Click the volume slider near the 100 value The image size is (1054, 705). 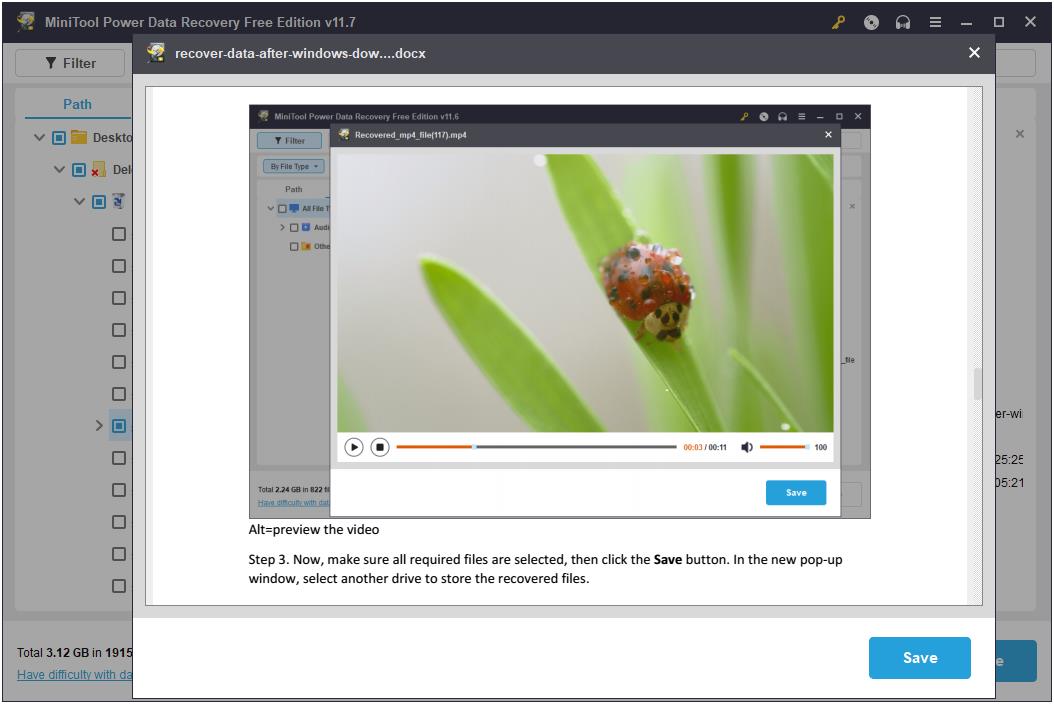[x=784, y=447]
